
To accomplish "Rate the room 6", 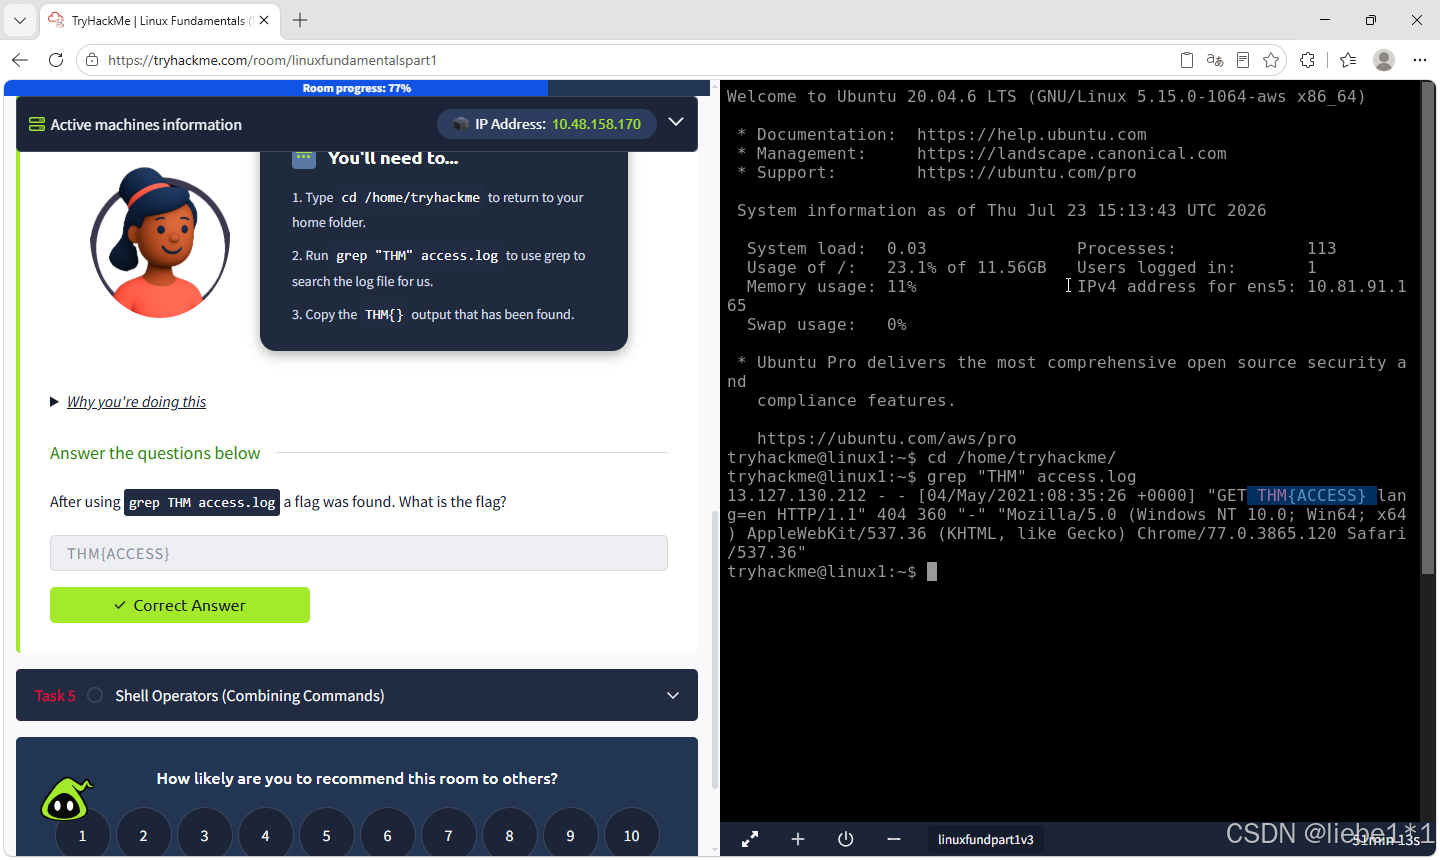I will (387, 835).
